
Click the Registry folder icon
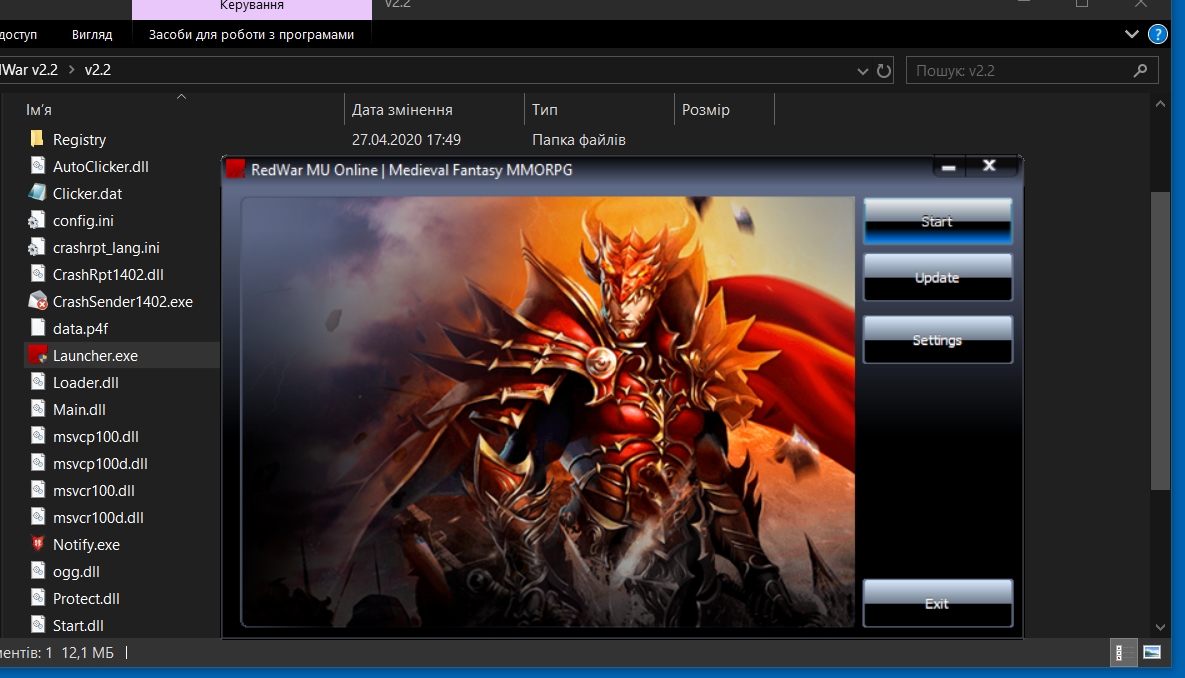[36, 138]
